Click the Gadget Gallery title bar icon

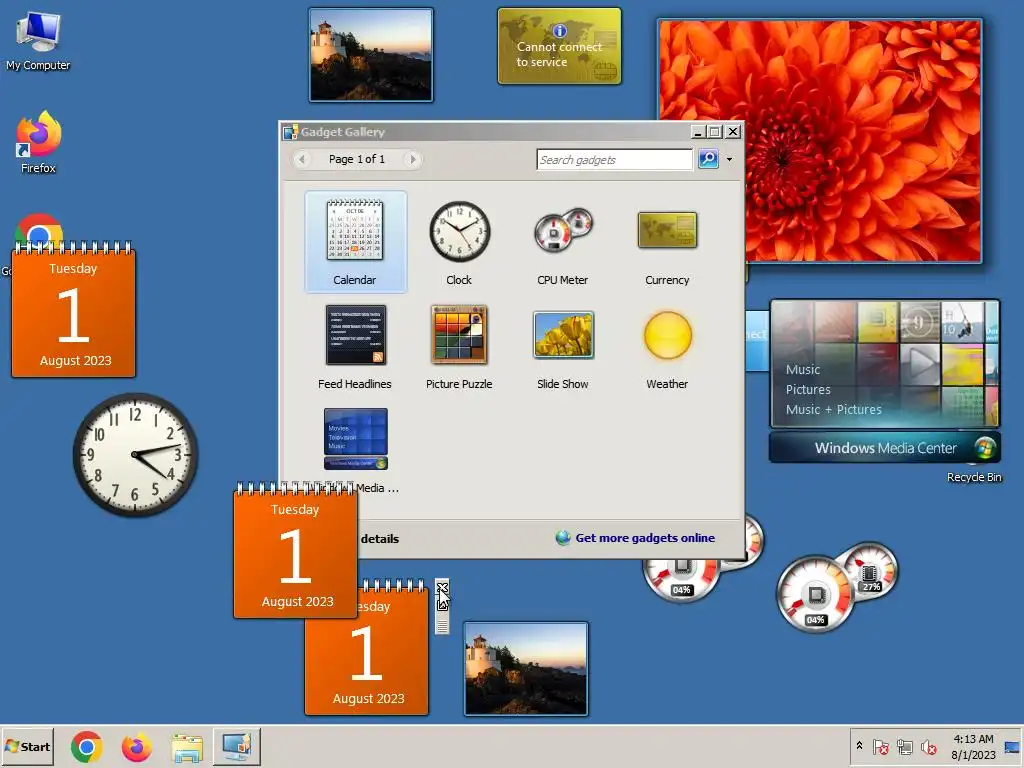point(291,132)
